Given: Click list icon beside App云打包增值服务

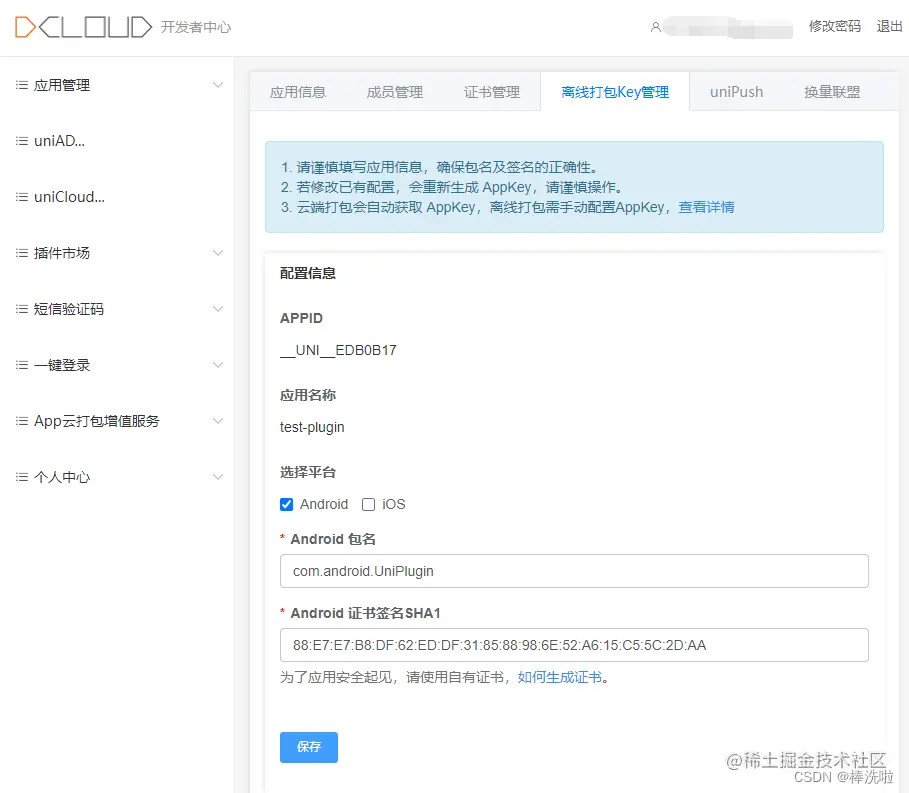Looking at the screenshot, I should 21,421.
